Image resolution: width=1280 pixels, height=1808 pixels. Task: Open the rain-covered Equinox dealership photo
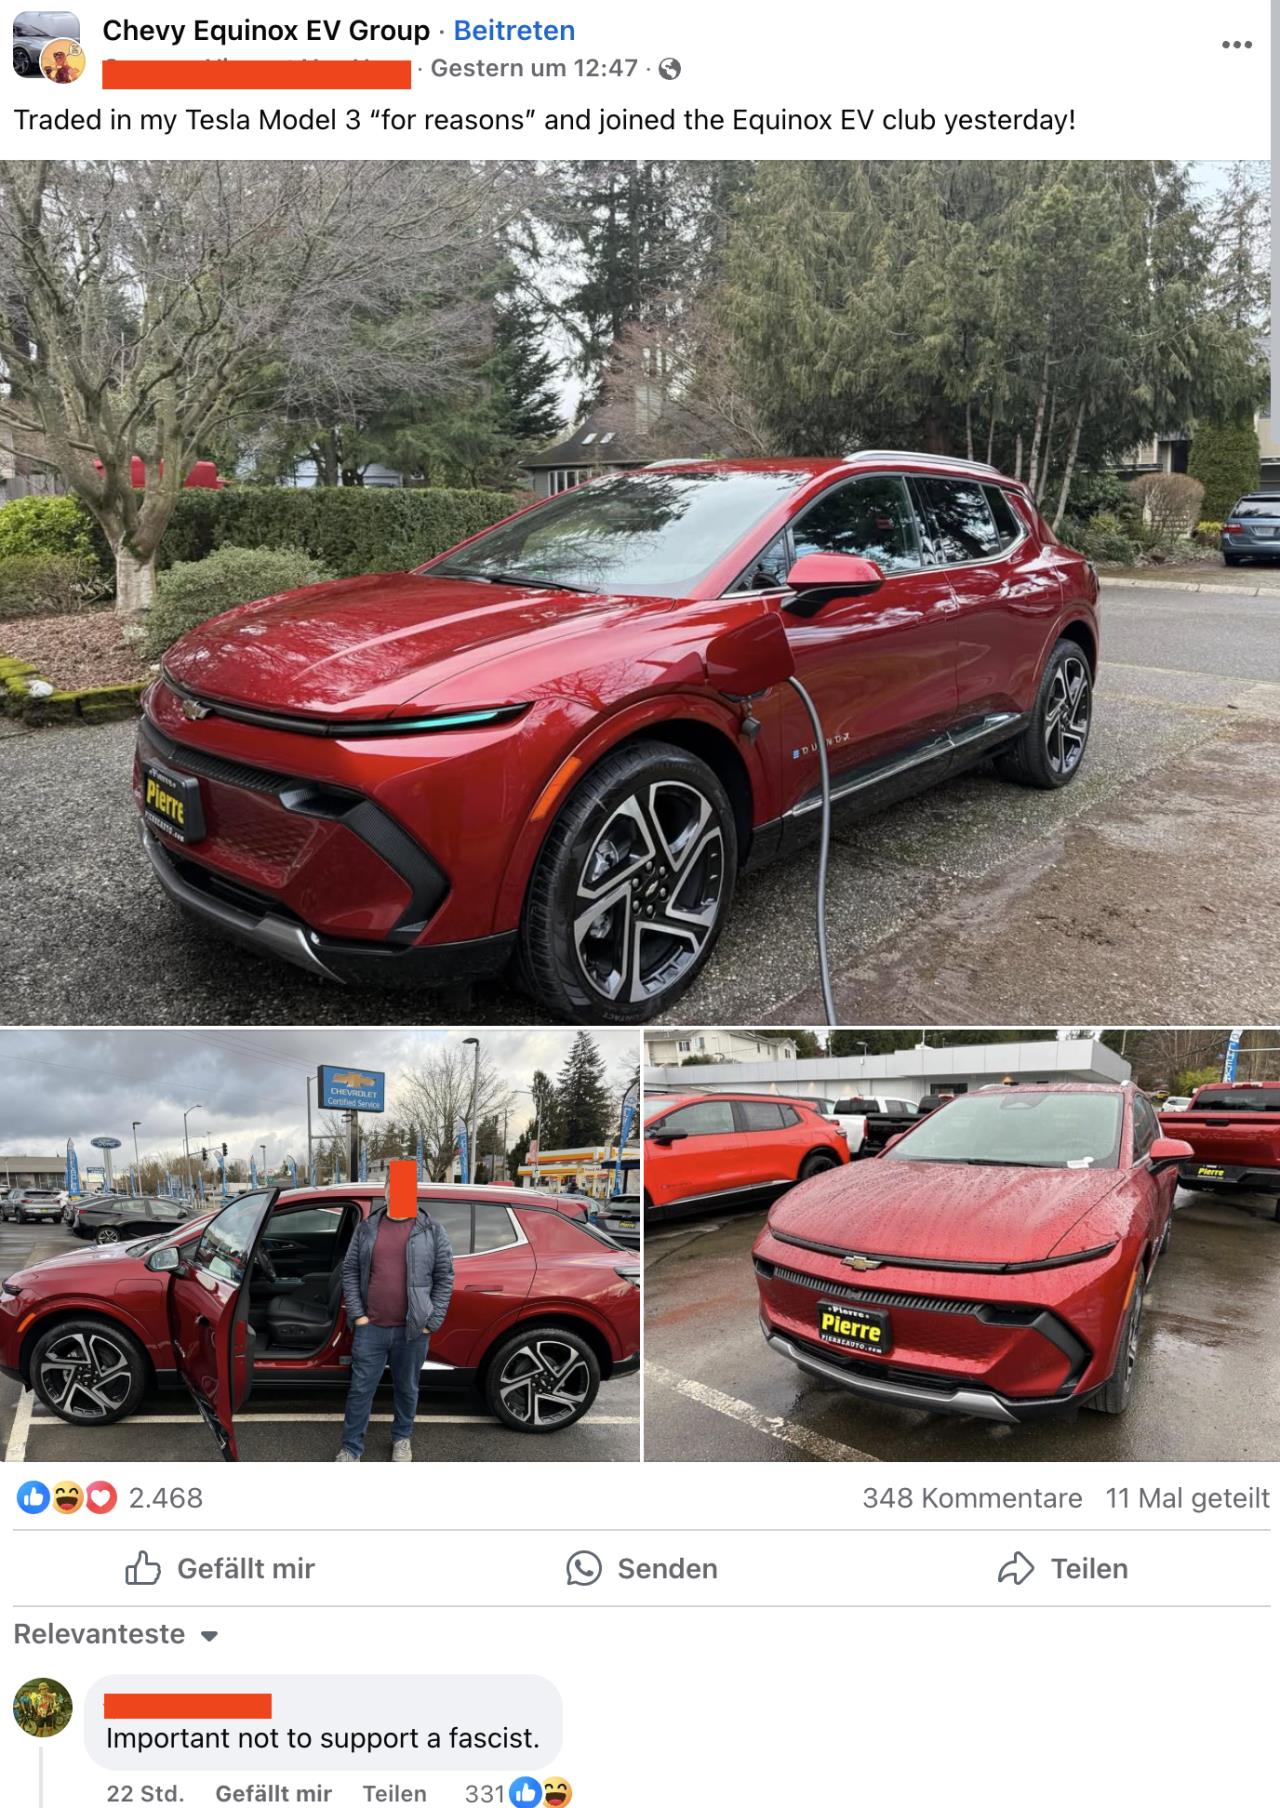(962, 1245)
